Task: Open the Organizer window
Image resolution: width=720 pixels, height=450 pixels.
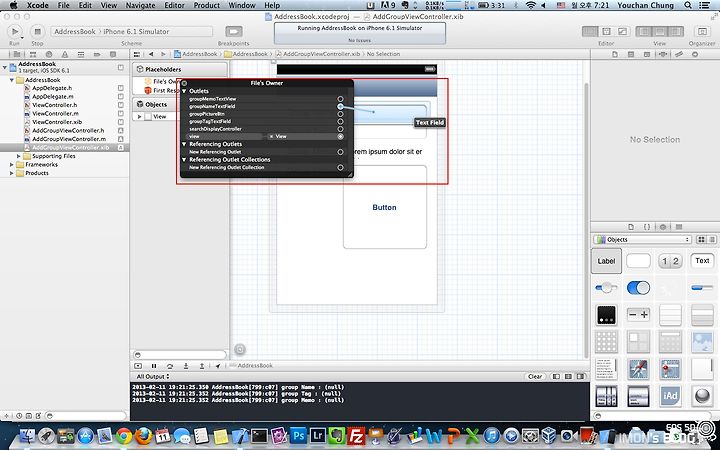Action: click(702, 31)
